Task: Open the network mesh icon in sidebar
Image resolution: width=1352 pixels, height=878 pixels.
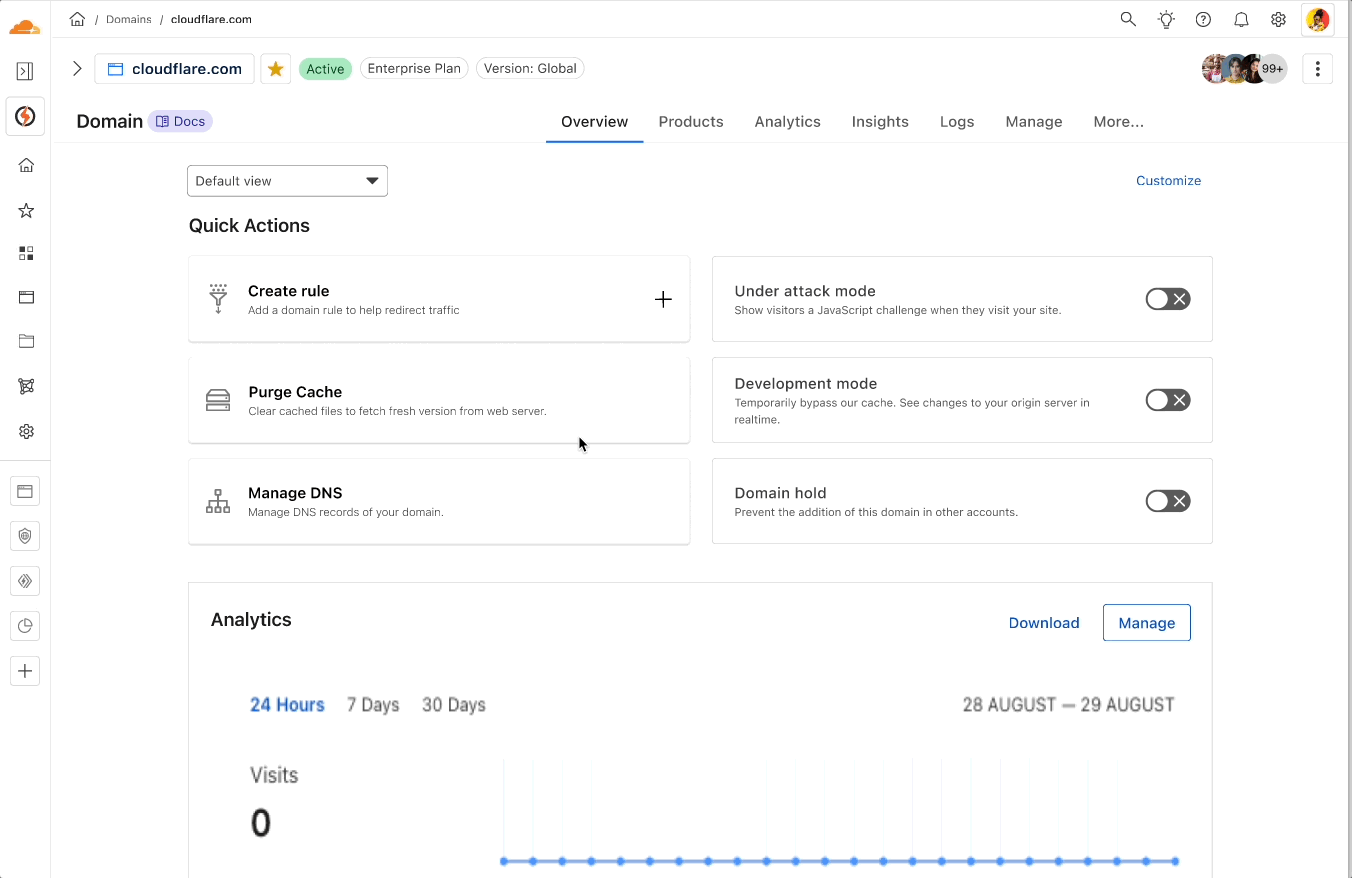Action: tap(27, 386)
